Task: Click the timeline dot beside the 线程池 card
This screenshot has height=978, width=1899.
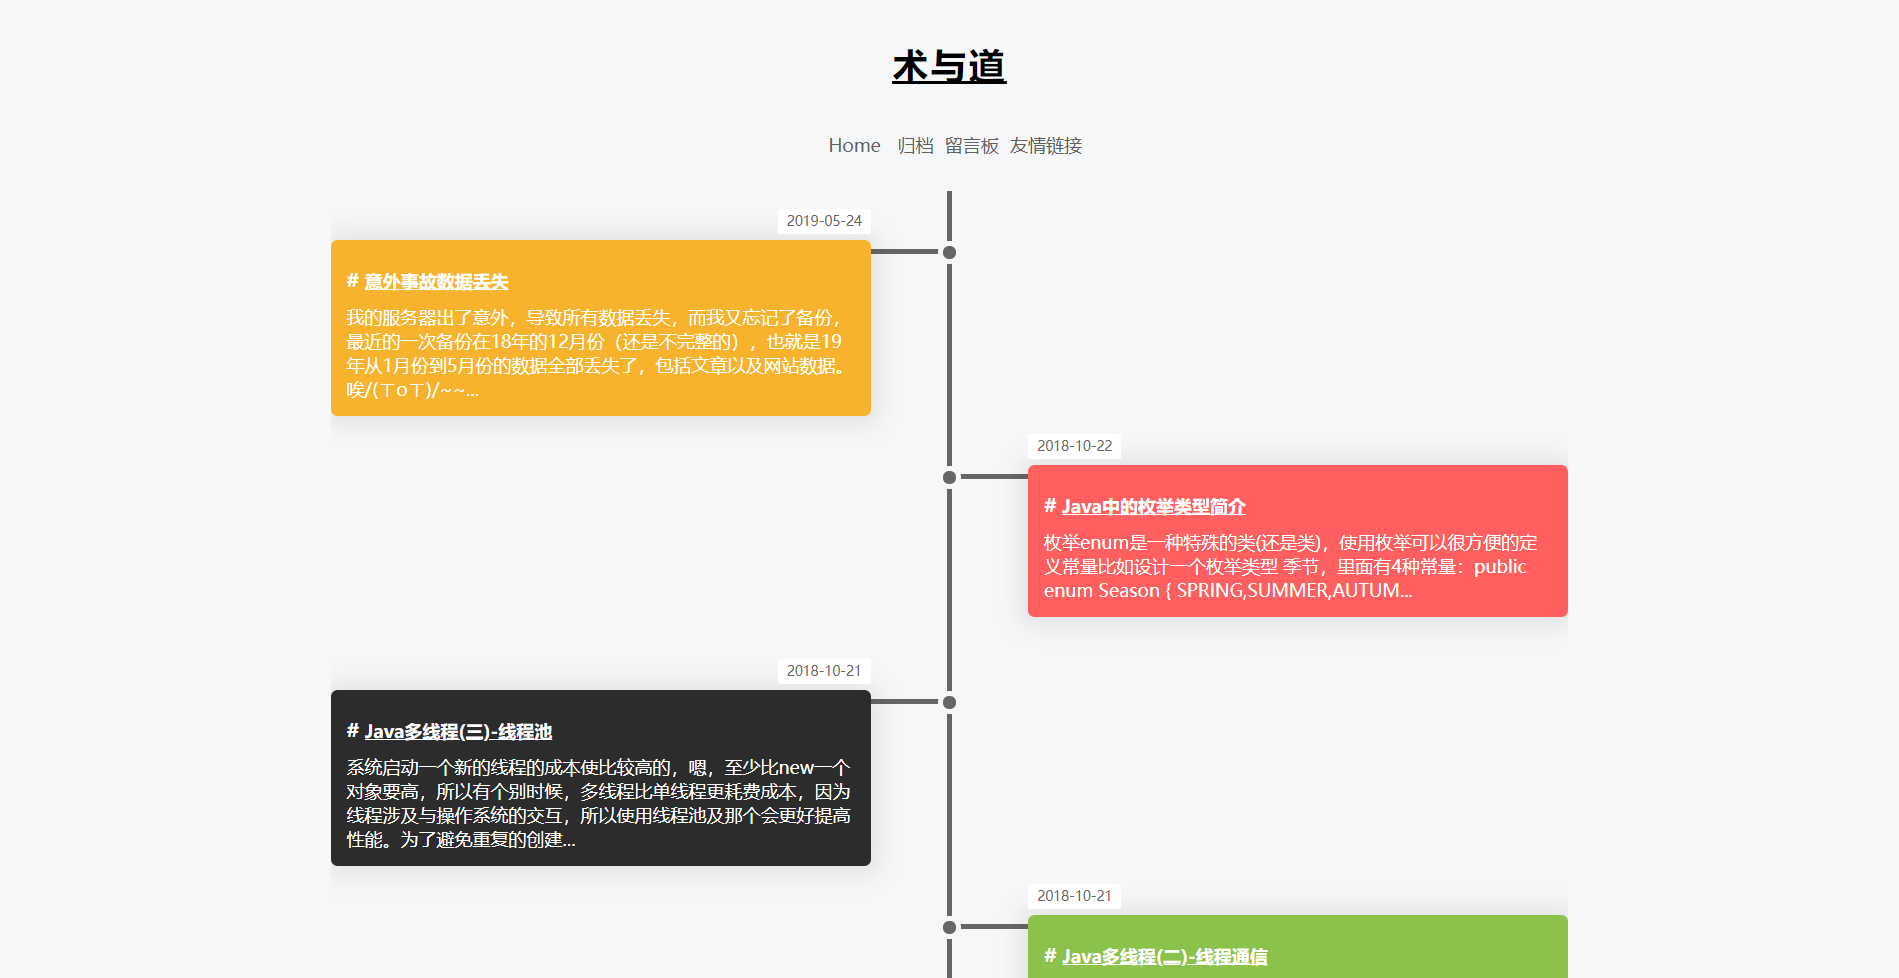Action: [947, 703]
